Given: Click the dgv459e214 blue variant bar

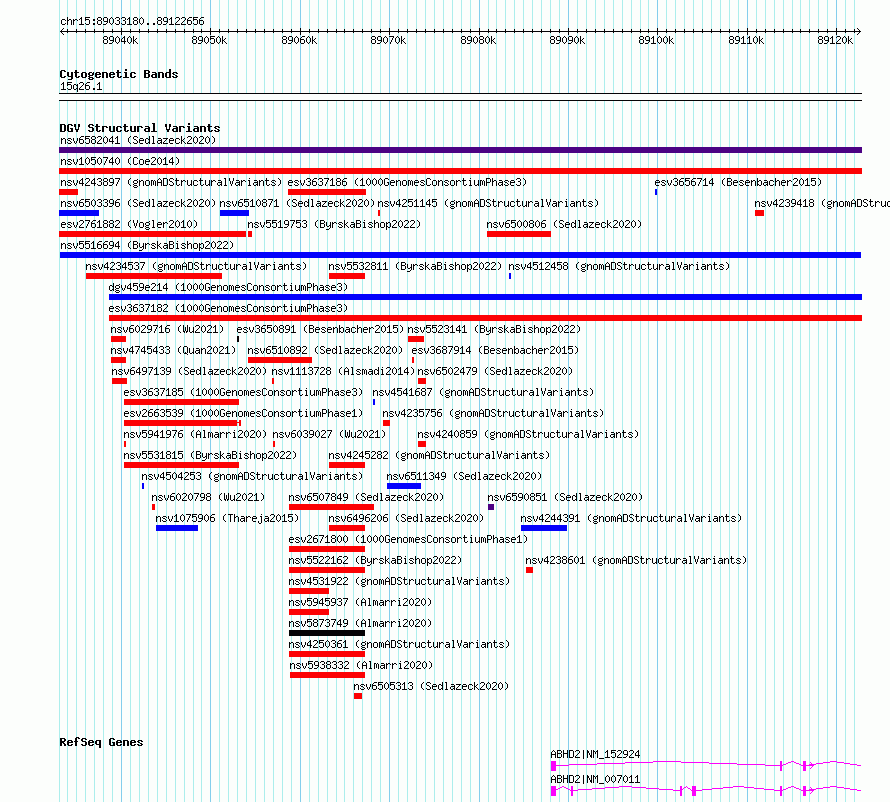Looking at the screenshot, I should coord(485,297).
